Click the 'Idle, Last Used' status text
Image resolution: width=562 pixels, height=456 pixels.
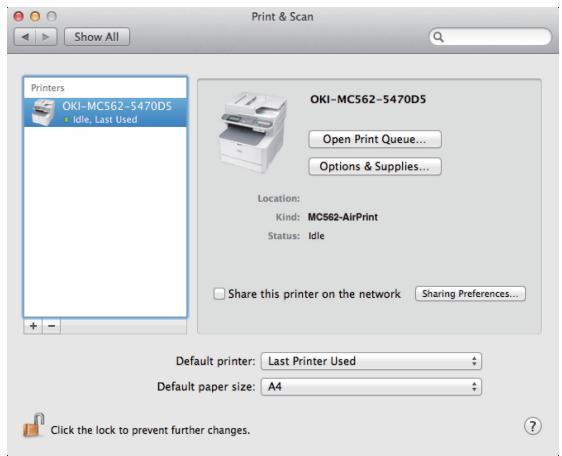105,120
